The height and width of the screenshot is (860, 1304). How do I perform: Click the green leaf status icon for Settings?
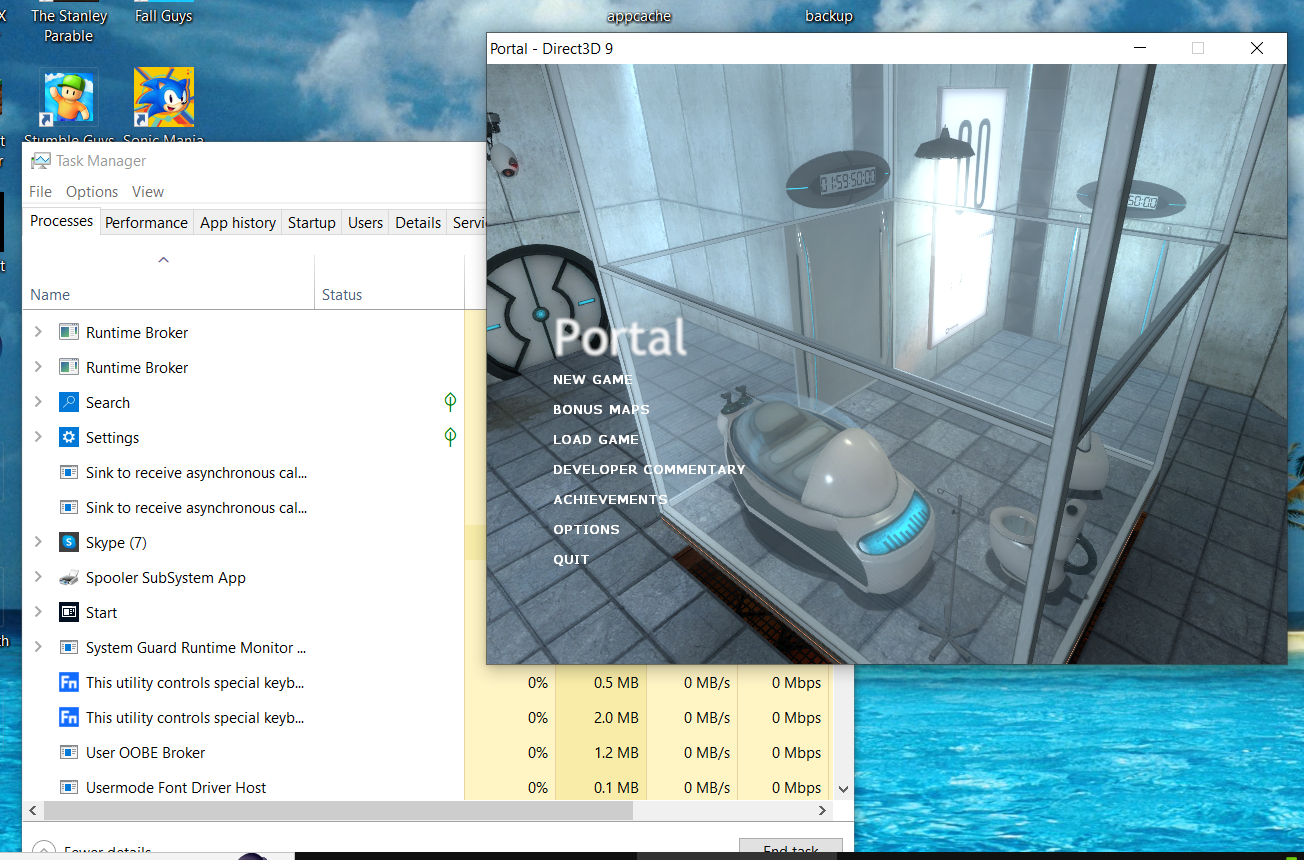(451, 437)
